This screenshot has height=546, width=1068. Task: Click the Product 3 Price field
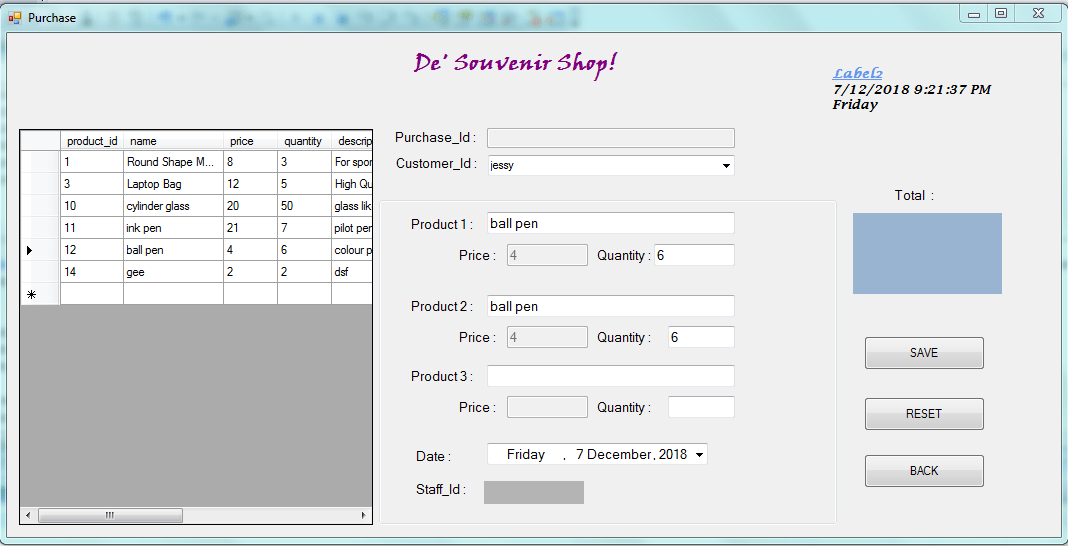[x=548, y=407]
